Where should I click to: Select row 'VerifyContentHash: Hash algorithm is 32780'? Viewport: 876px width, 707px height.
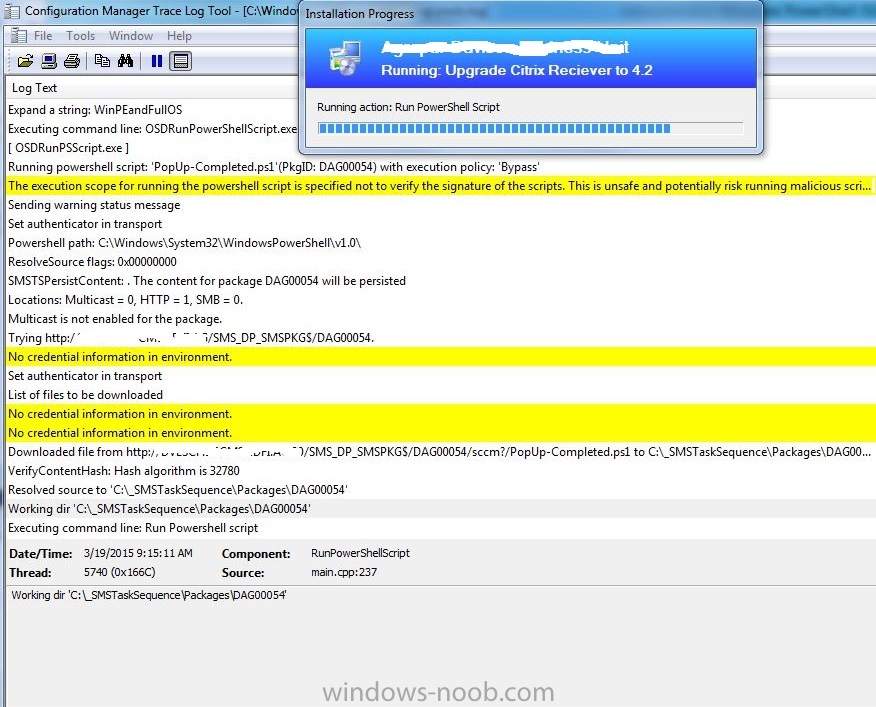click(440, 471)
